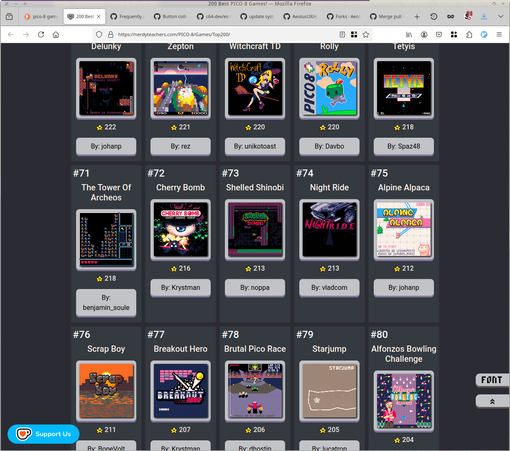The width and height of the screenshot is (510, 451).
Task: Open reader view from the address bar
Action: pyautogui.click(x=342, y=34)
